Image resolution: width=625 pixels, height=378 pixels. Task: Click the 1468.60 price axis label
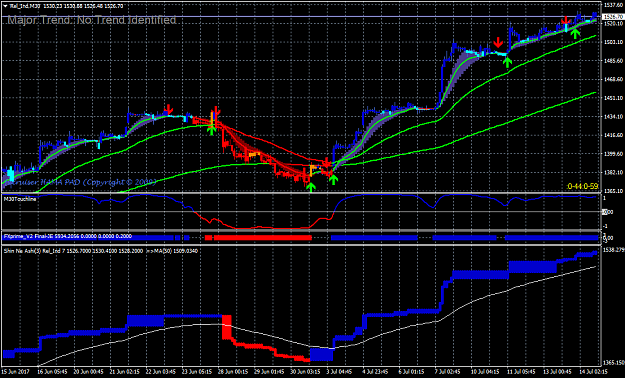(x=614, y=79)
